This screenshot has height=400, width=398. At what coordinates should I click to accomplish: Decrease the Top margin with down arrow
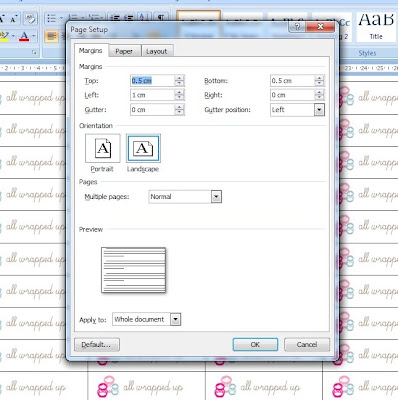tap(179, 83)
